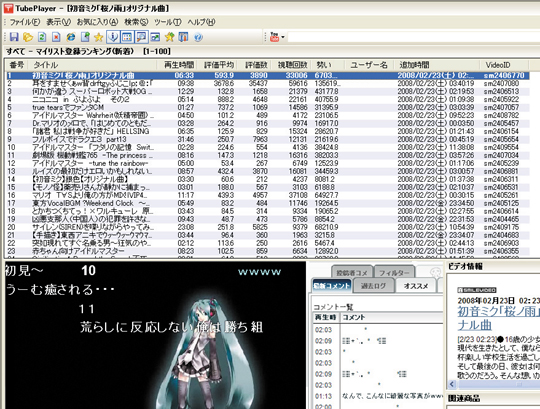Switch to the 最新コメント tab
Viewport: 540px width, 409px height.
331,285
